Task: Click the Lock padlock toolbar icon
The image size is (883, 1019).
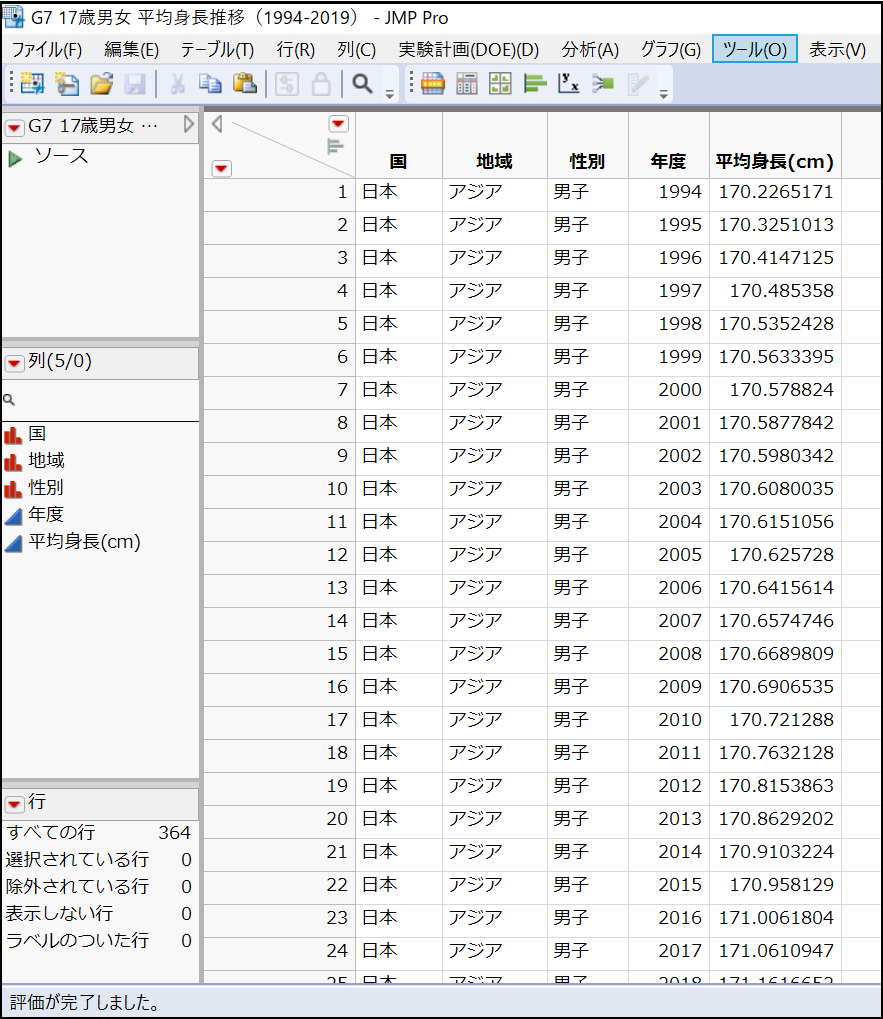Action: click(321, 84)
